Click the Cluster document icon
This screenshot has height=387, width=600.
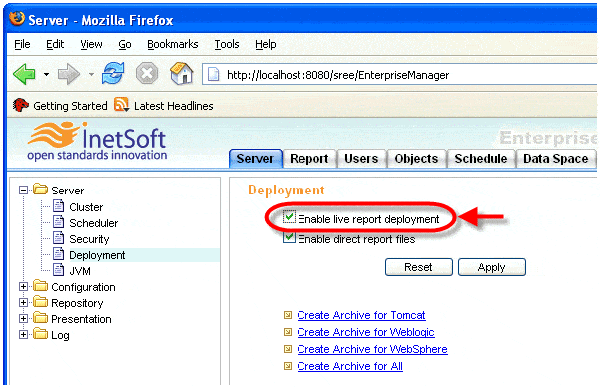click(59, 206)
